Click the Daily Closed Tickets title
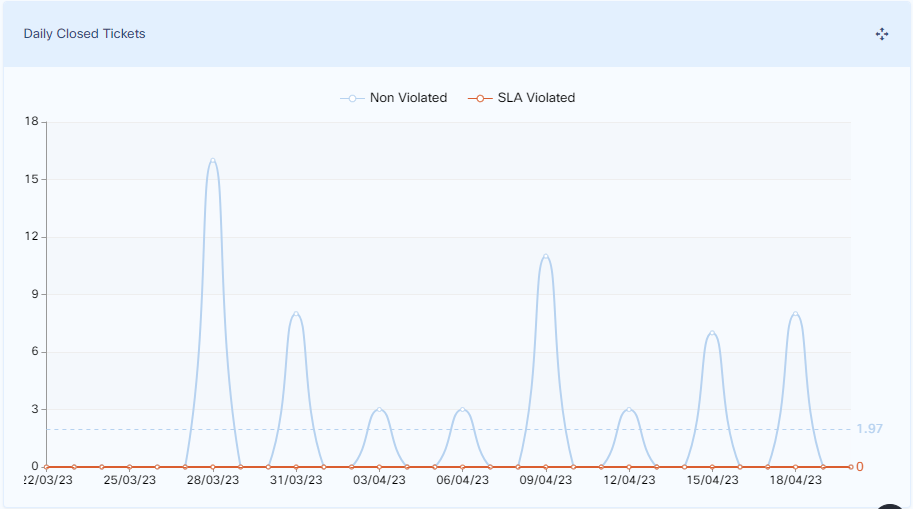The height and width of the screenshot is (509, 913). tap(85, 34)
